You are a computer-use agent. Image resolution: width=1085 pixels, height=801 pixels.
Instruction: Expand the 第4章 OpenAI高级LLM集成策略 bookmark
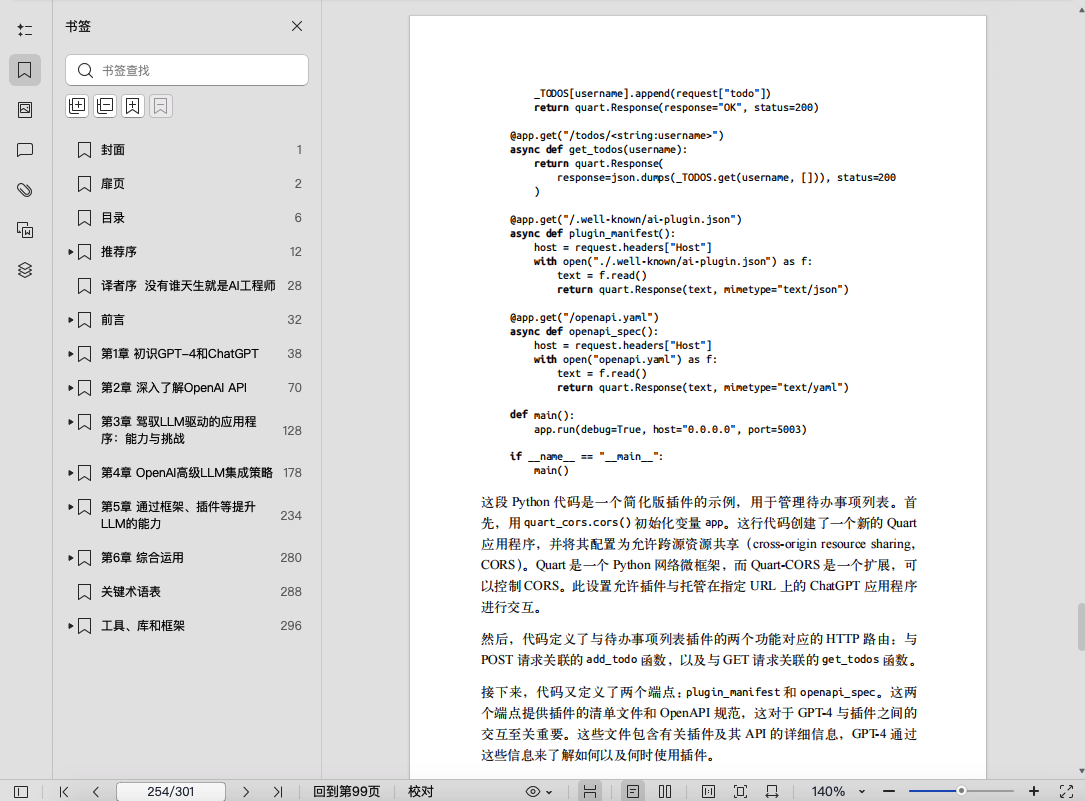(71, 472)
